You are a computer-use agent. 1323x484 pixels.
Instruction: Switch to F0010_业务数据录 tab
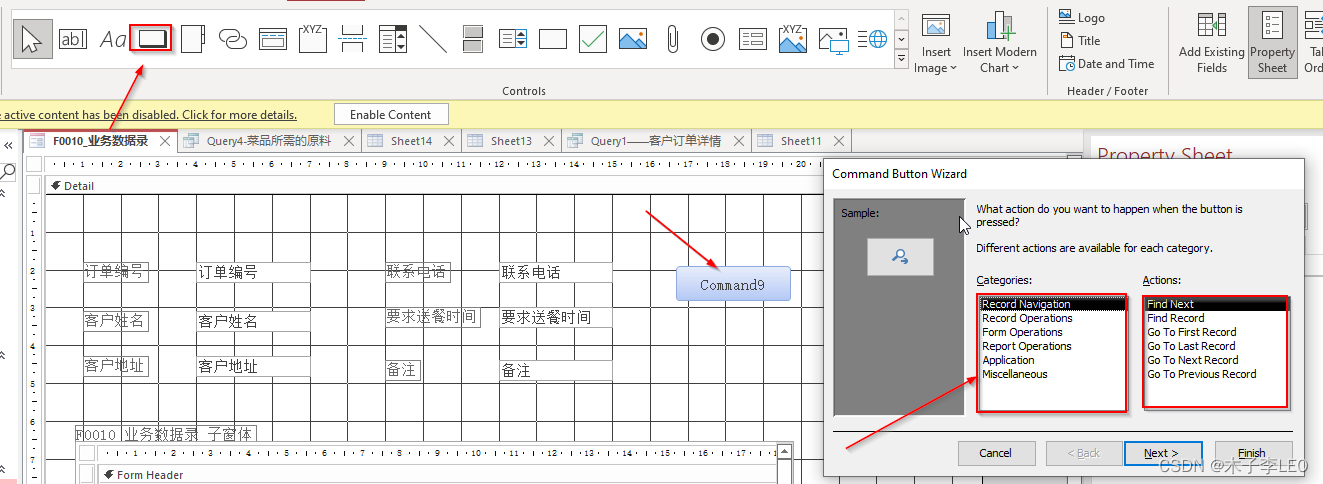(x=101, y=141)
